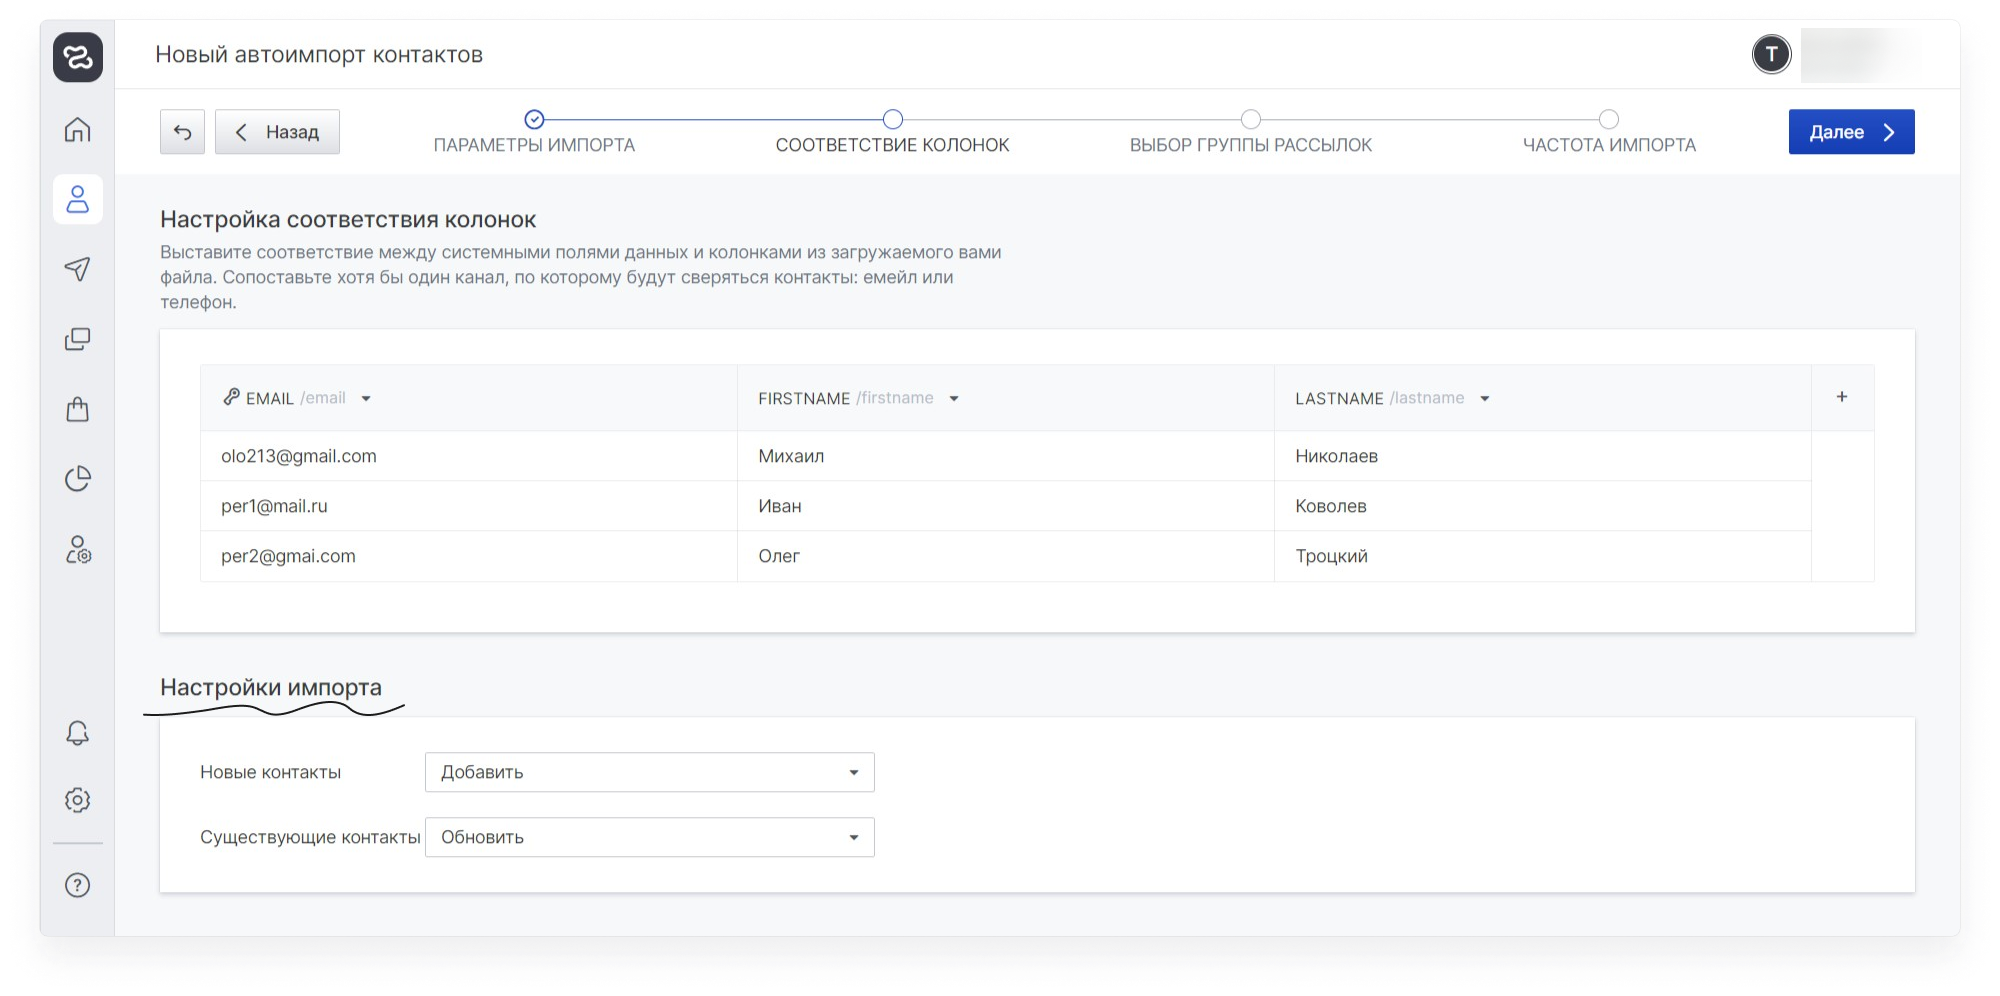Go back with the Назад button
Image resolution: width=2000 pixels, height=996 pixels.
pos(277,132)
